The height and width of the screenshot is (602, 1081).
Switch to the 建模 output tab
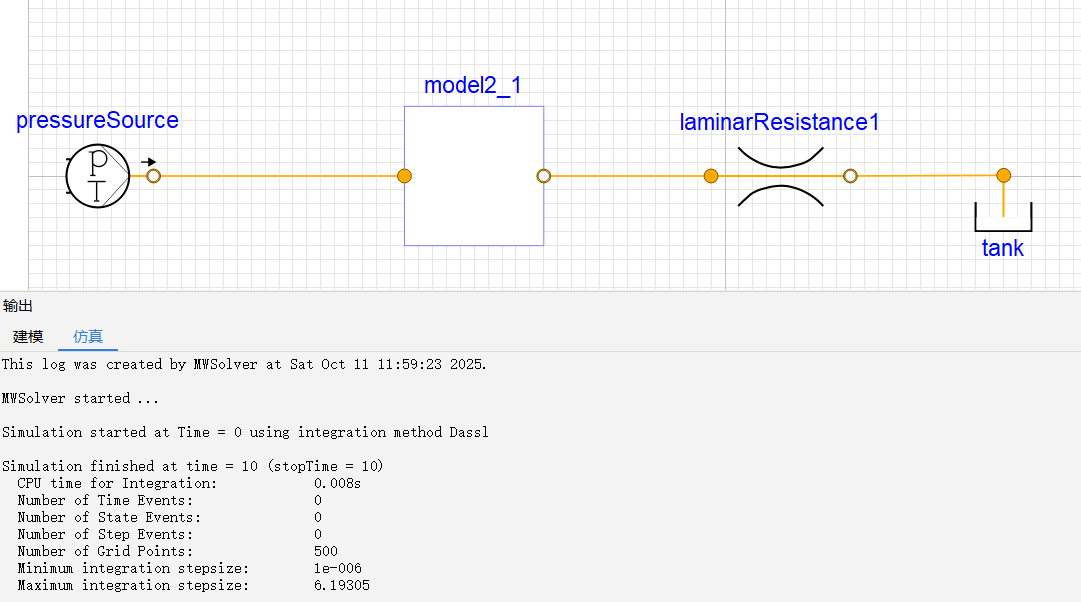coord(28,337)
